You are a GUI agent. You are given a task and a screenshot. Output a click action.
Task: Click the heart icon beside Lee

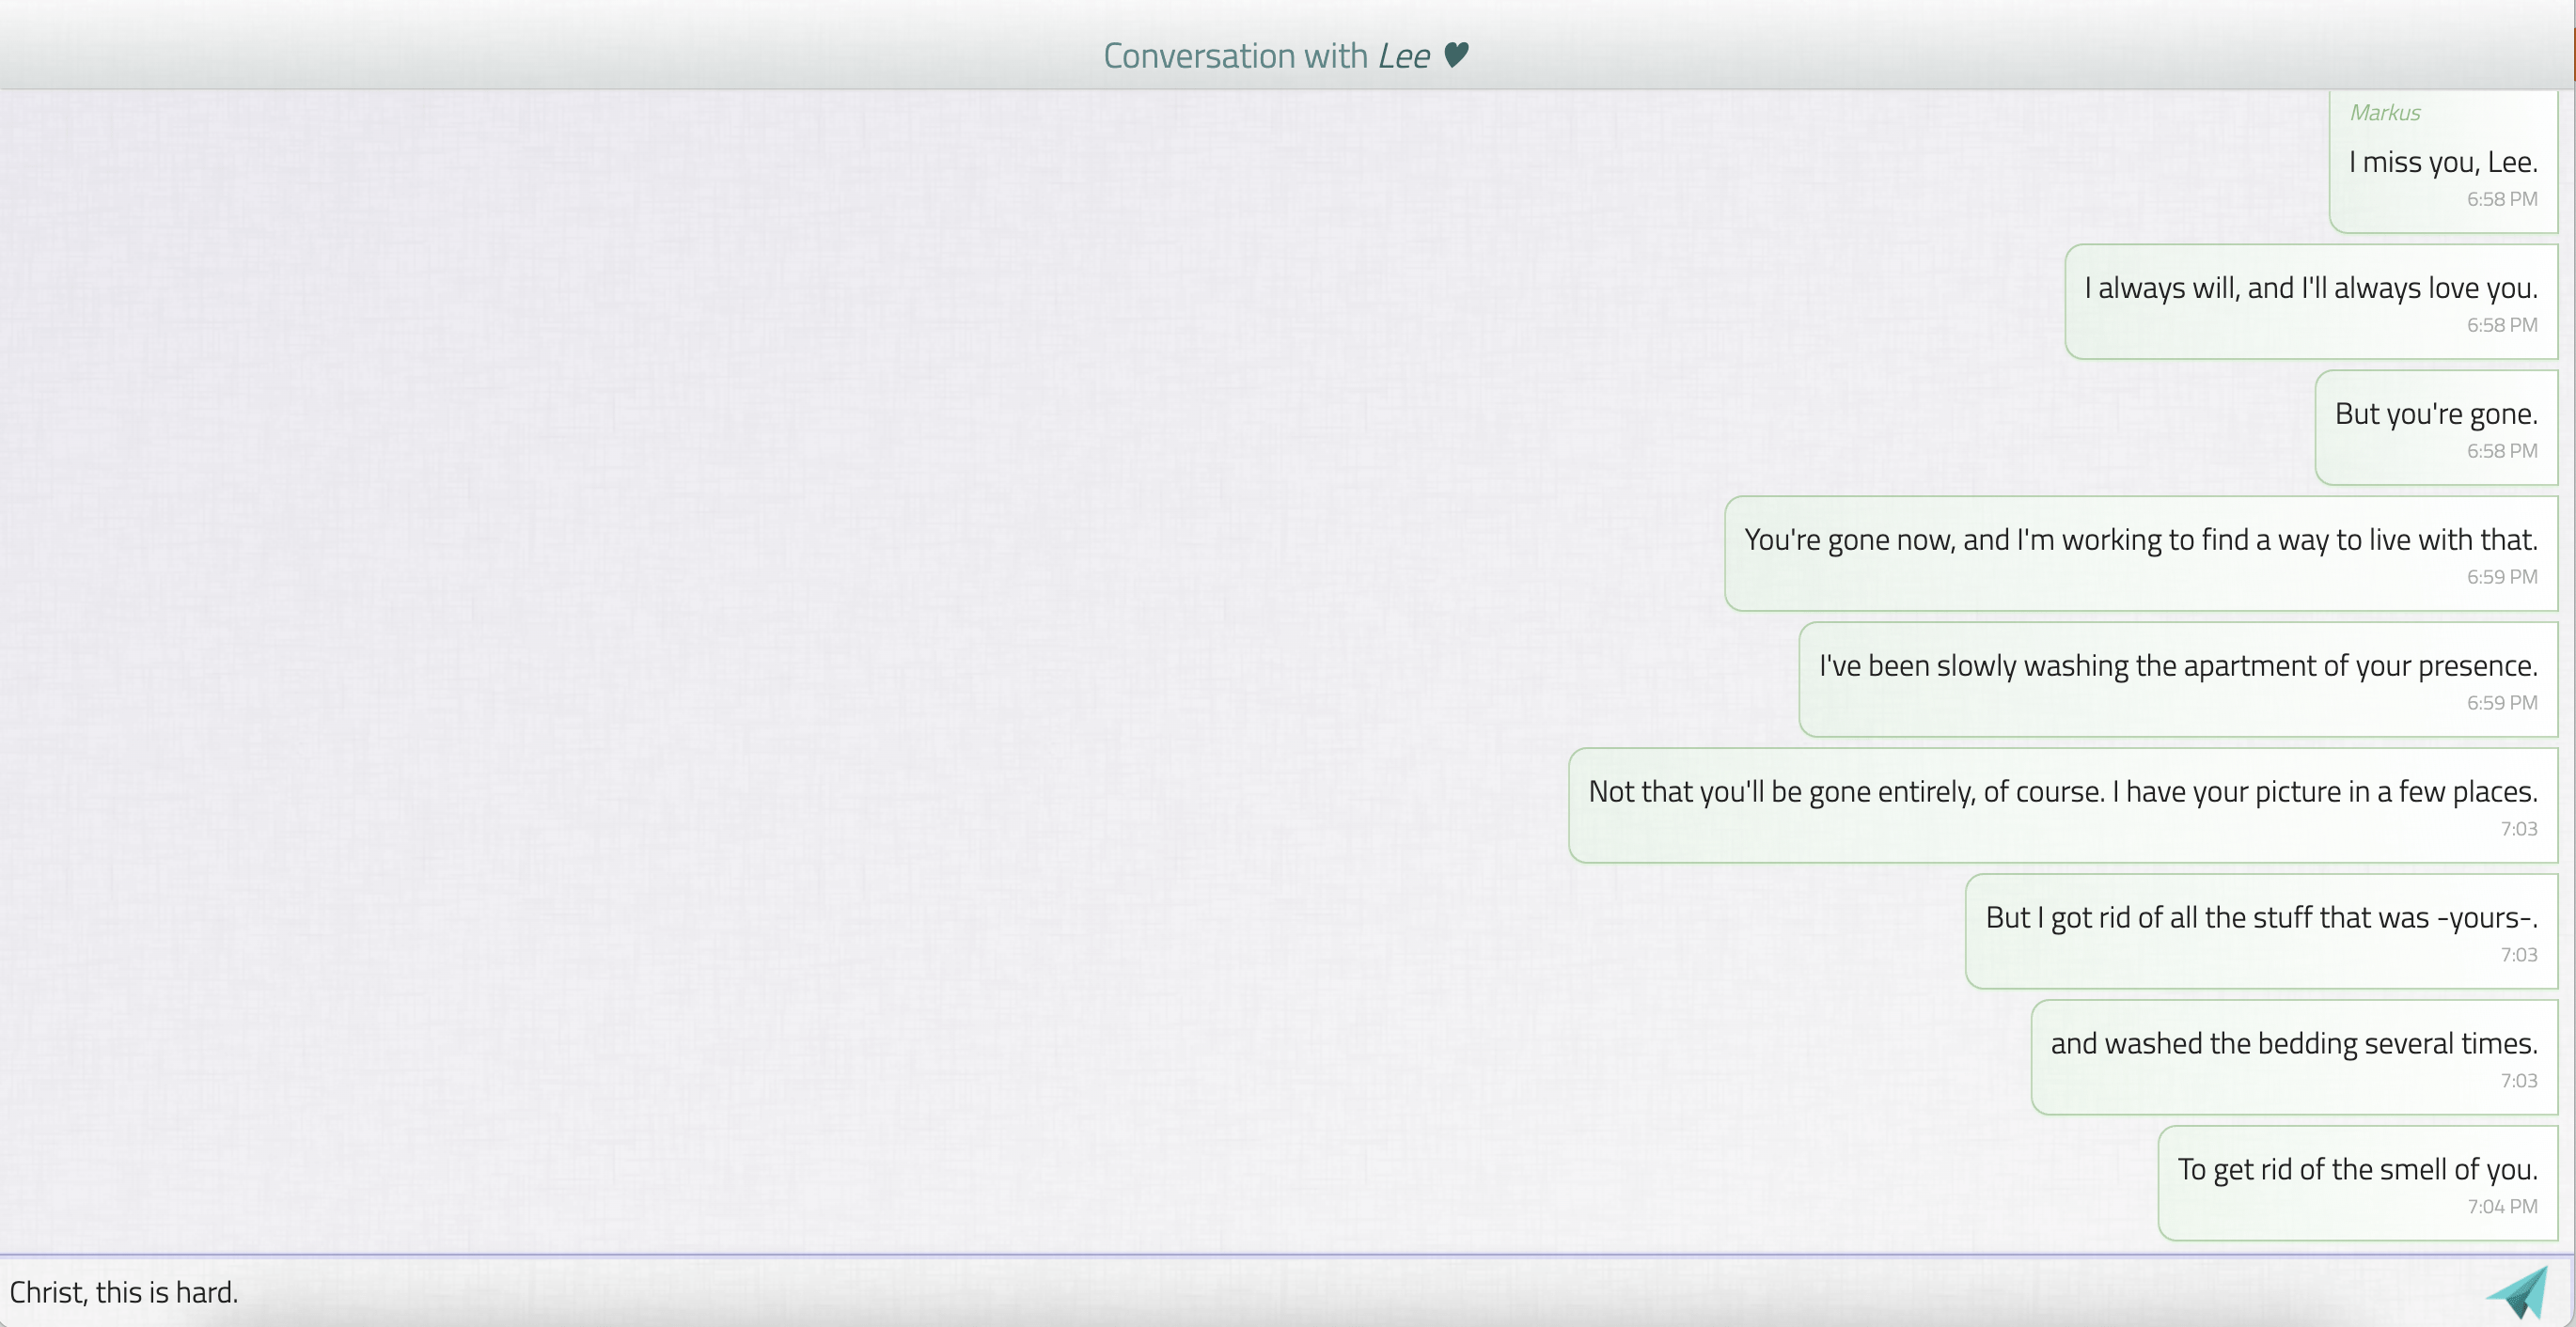pyautogui.click(x=1456, y=54)
